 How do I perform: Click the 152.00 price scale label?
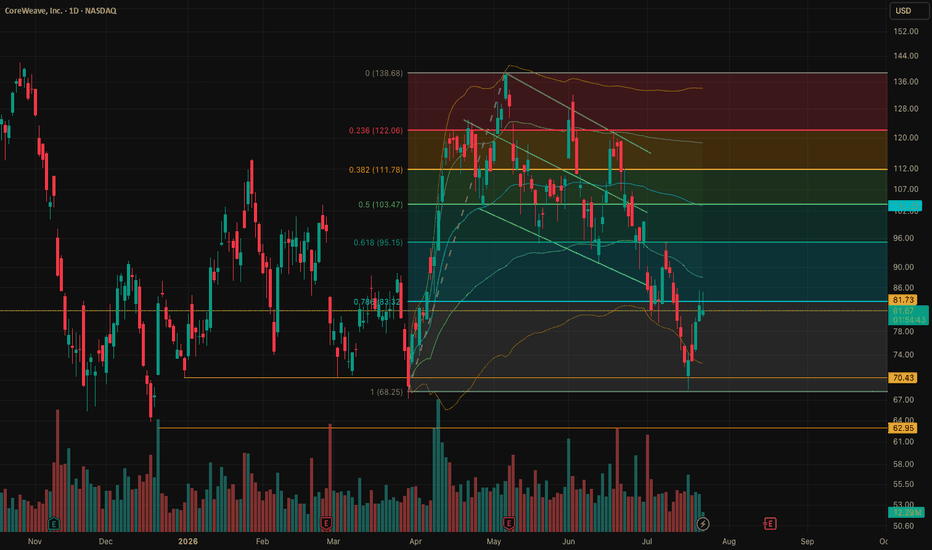tap(906, 31)
